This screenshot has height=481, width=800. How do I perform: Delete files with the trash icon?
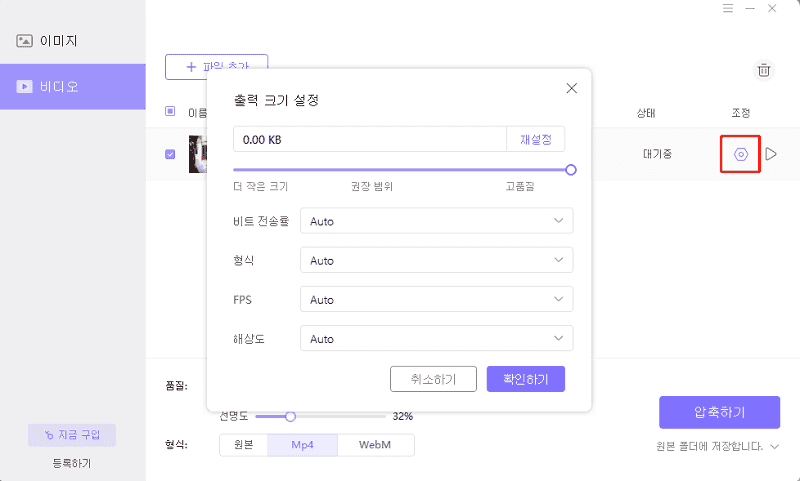[764, 70]
